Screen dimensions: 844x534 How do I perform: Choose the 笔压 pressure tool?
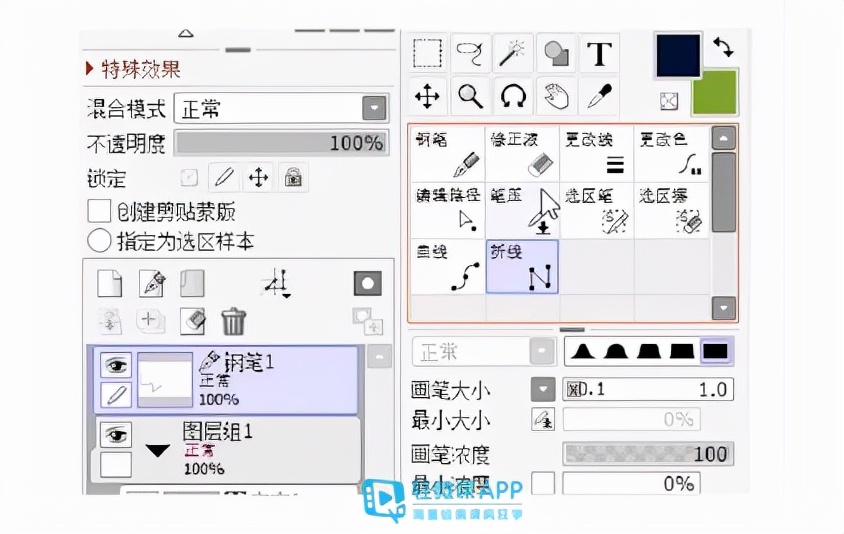pos(522,210)
